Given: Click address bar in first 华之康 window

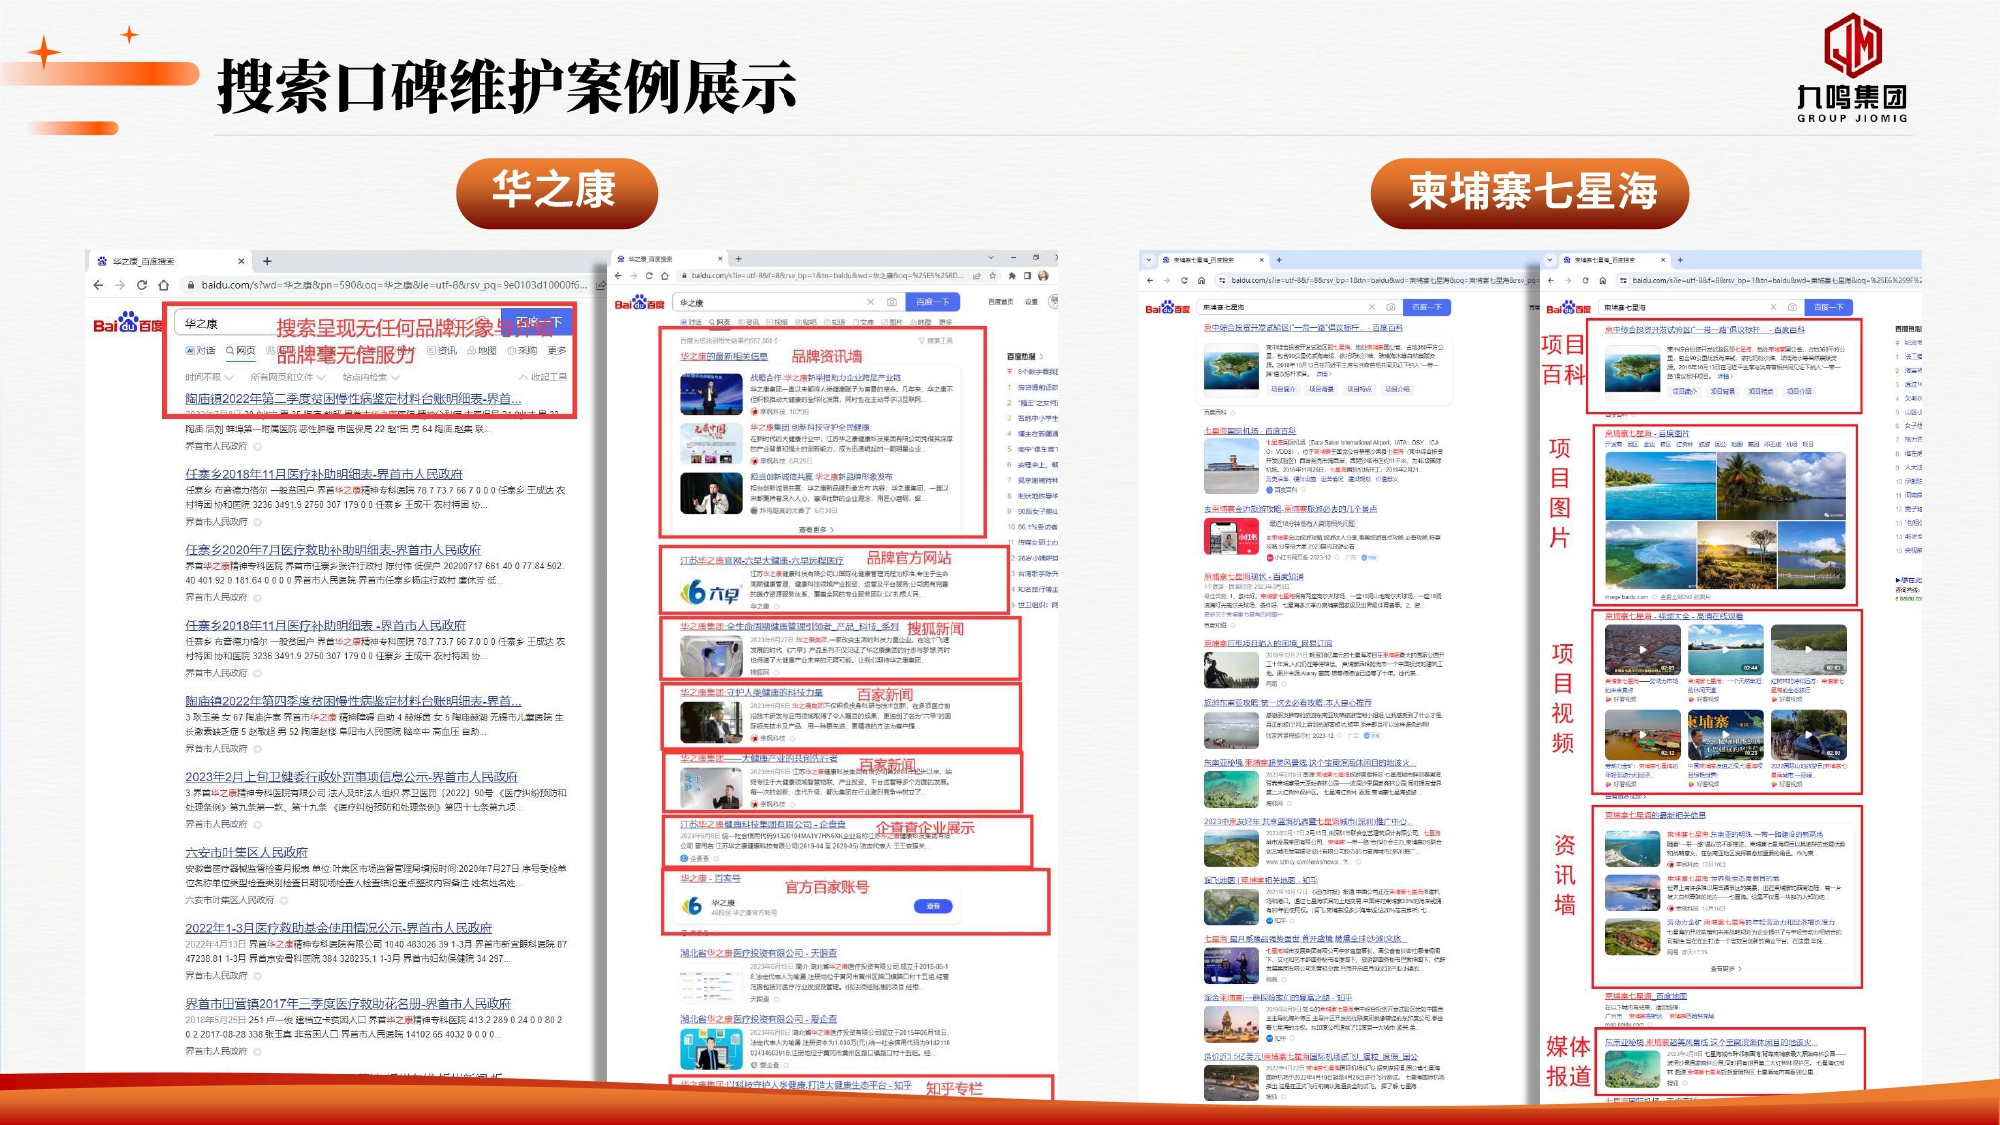Looking at the screenshot, I should 393,285.
